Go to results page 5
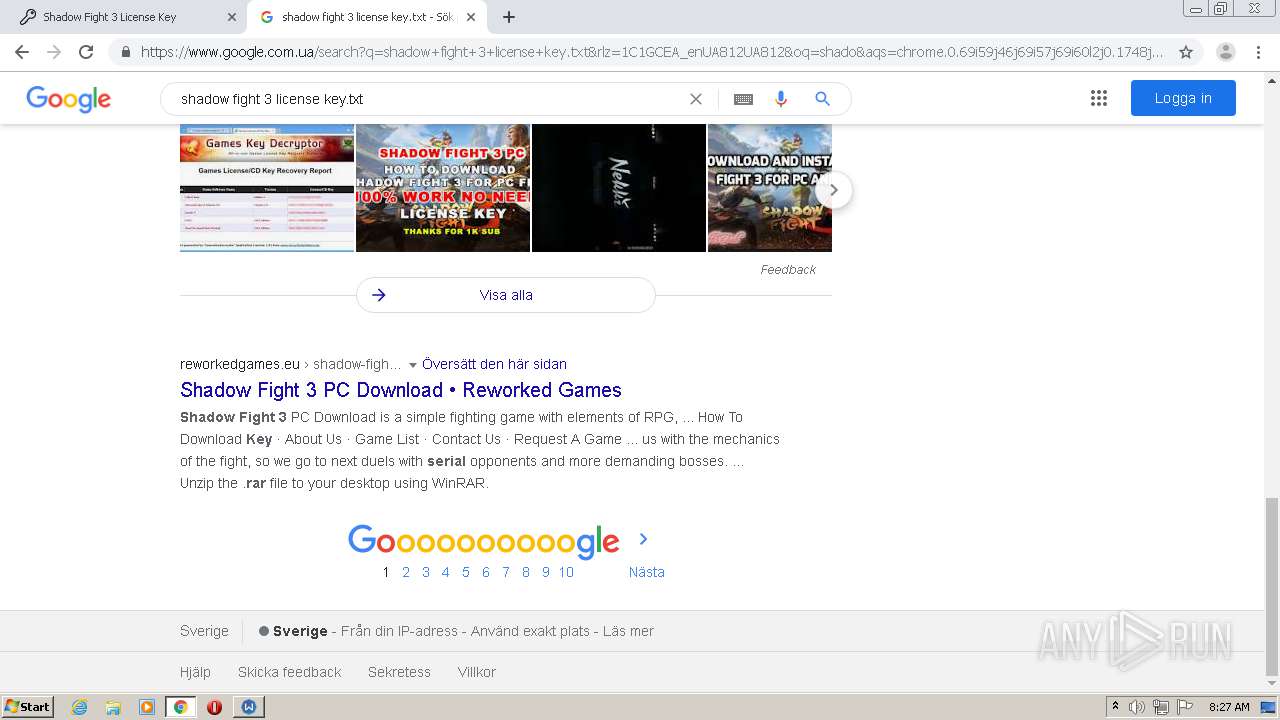This screenshot has width=1280, height=720. coord(466,572)
